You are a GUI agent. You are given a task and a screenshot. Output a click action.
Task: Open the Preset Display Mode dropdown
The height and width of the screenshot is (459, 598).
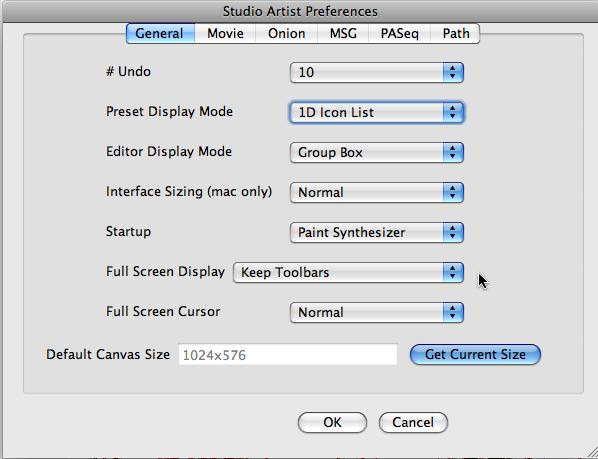(377, 112)
